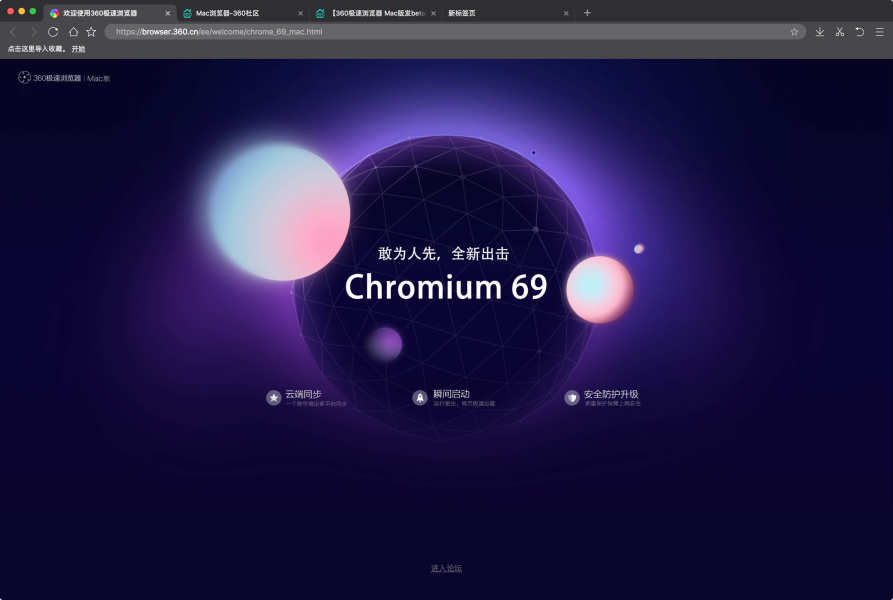The height and width of the screenshot is (600, 893).
Task: Click the 360 favicon on first tab
Action: (55, 13)
